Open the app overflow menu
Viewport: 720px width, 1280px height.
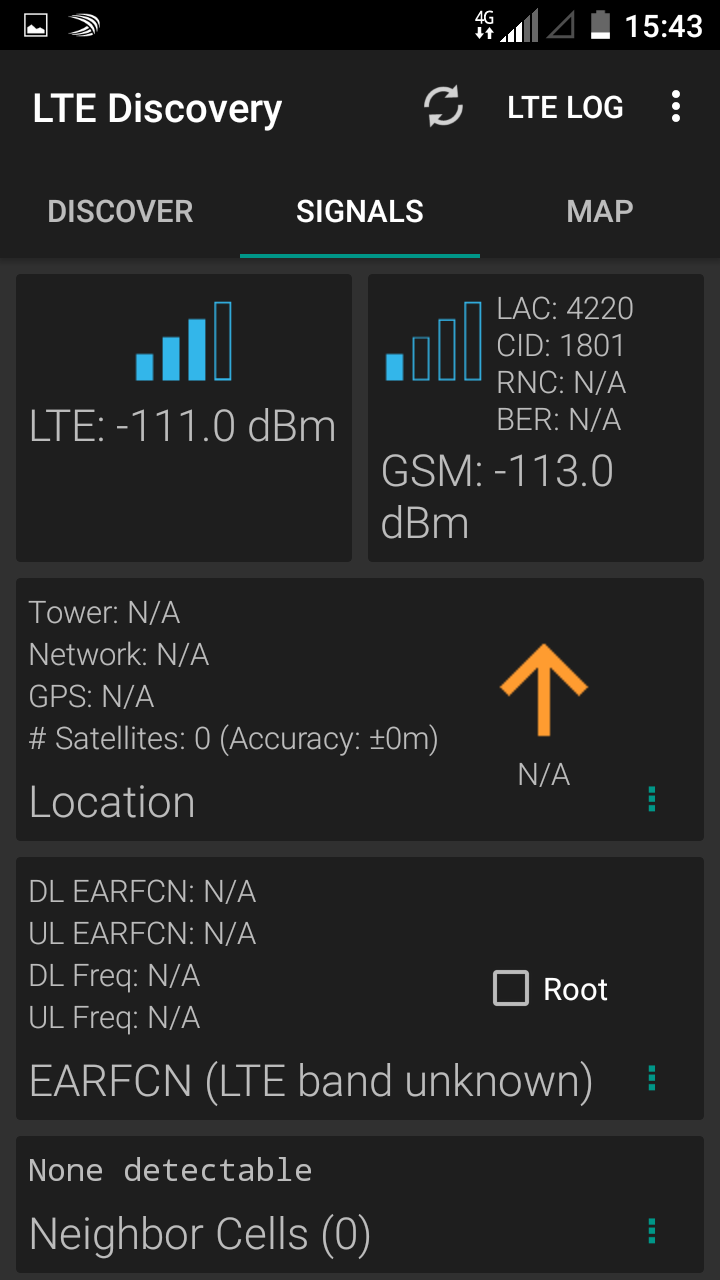[x=676, y=107]
